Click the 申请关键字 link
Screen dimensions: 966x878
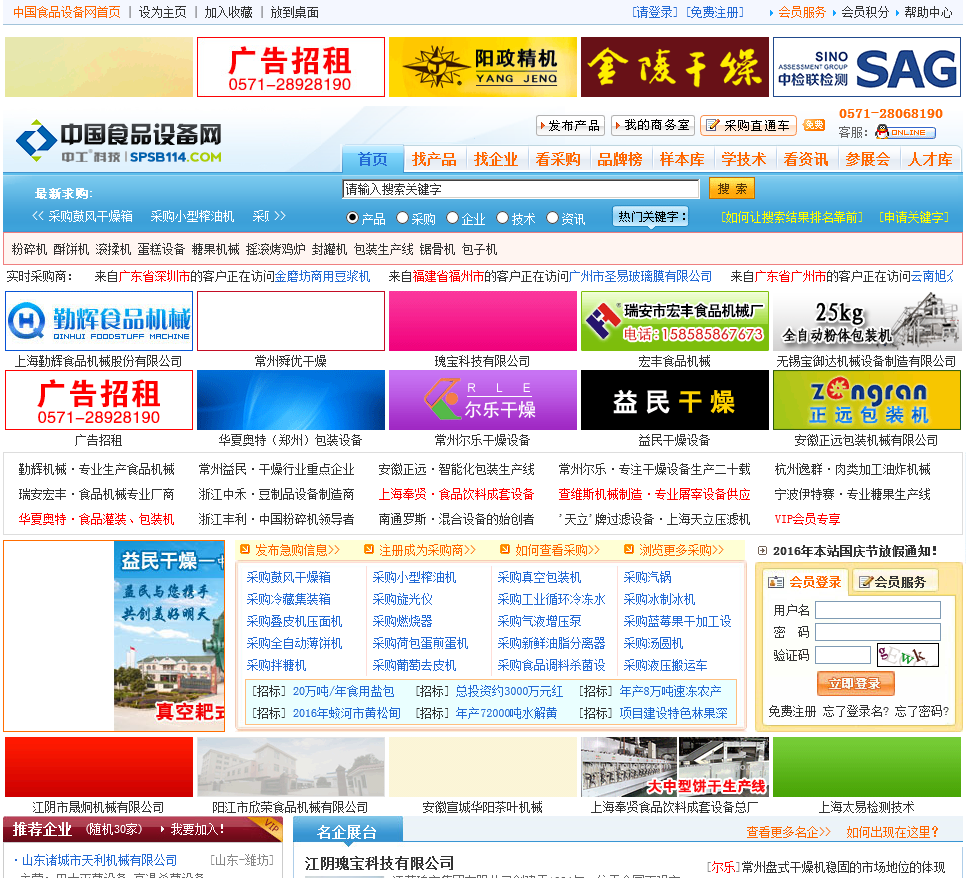914,217
